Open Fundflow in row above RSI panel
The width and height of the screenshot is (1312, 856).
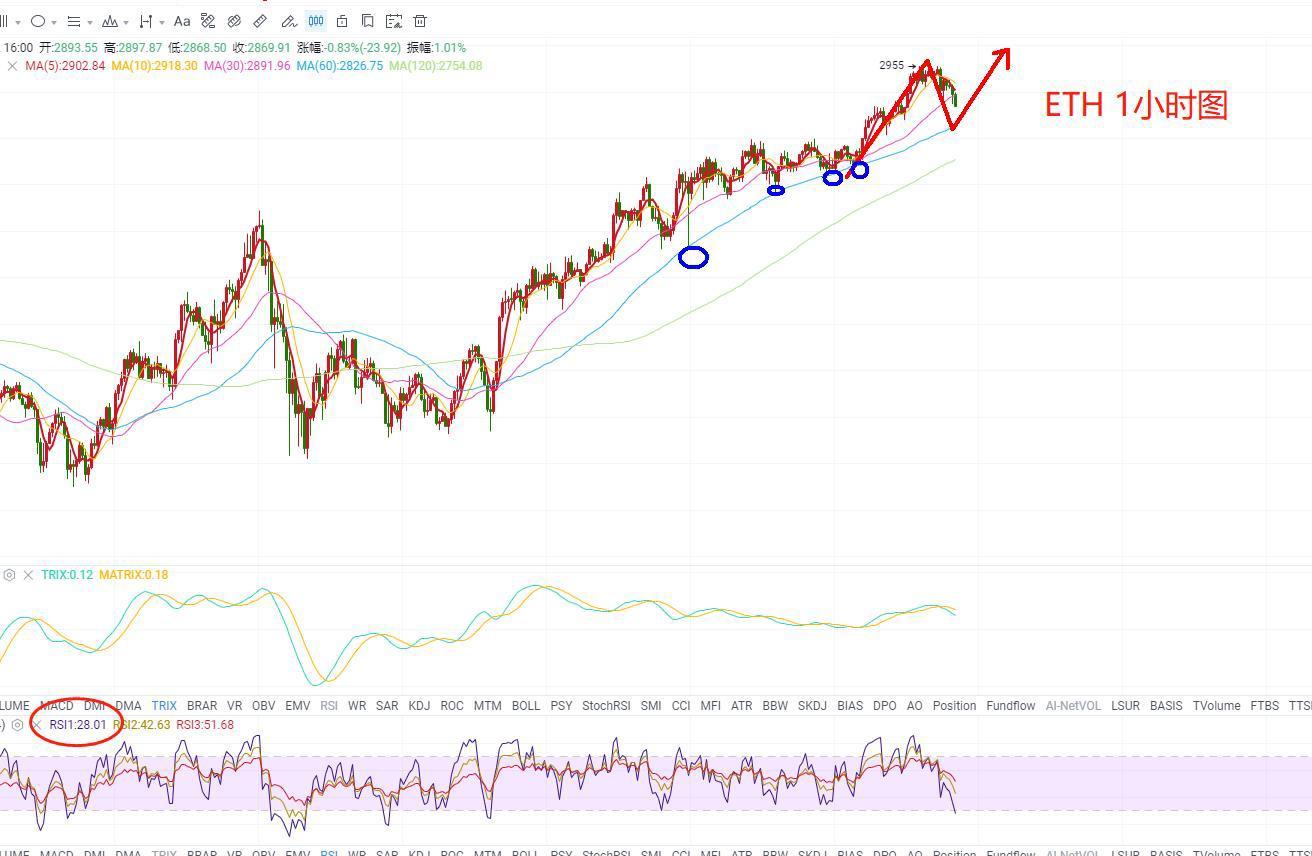[1010, 706]
